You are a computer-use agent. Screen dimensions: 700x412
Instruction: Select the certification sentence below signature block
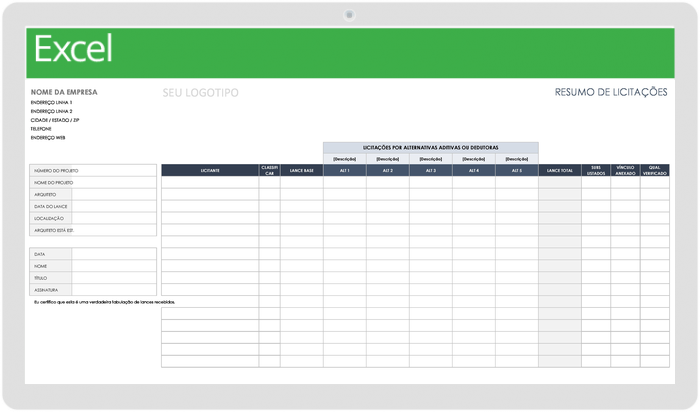tap(104, 302)
